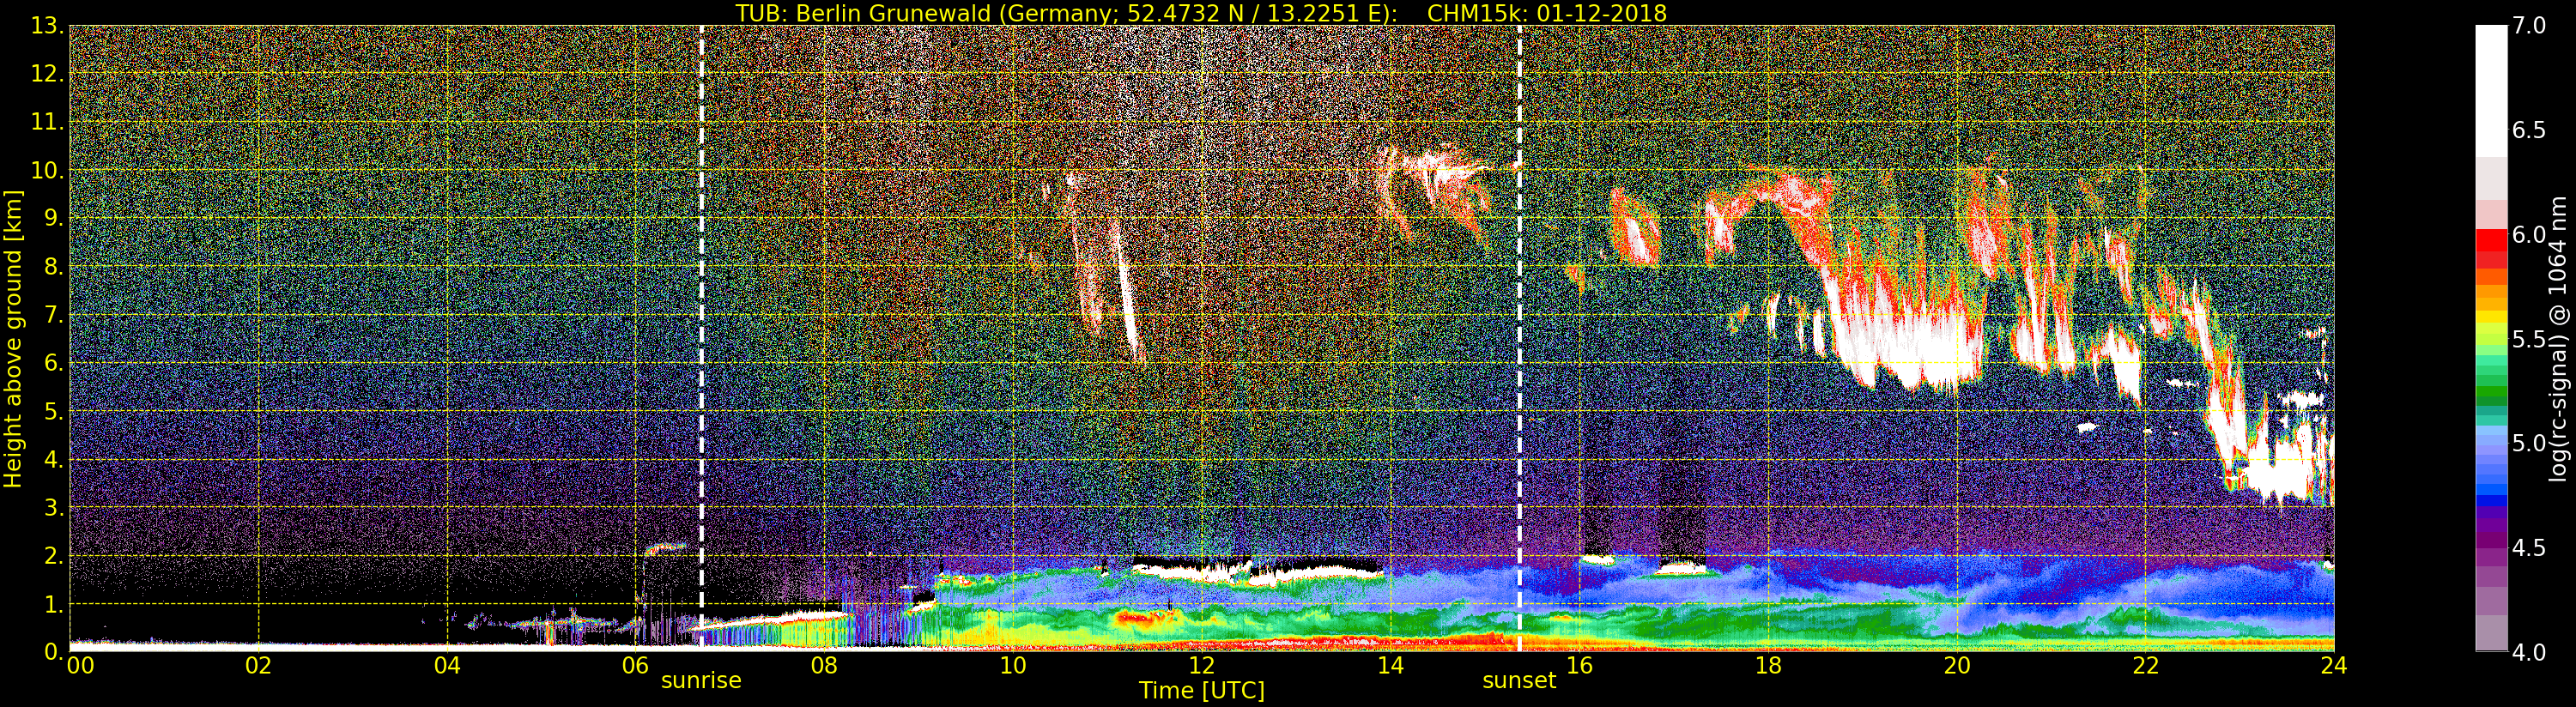Screen dimensions: 2576x707
Task: Click colorbar tick value '4.0'
Action: click(2529, 652)
